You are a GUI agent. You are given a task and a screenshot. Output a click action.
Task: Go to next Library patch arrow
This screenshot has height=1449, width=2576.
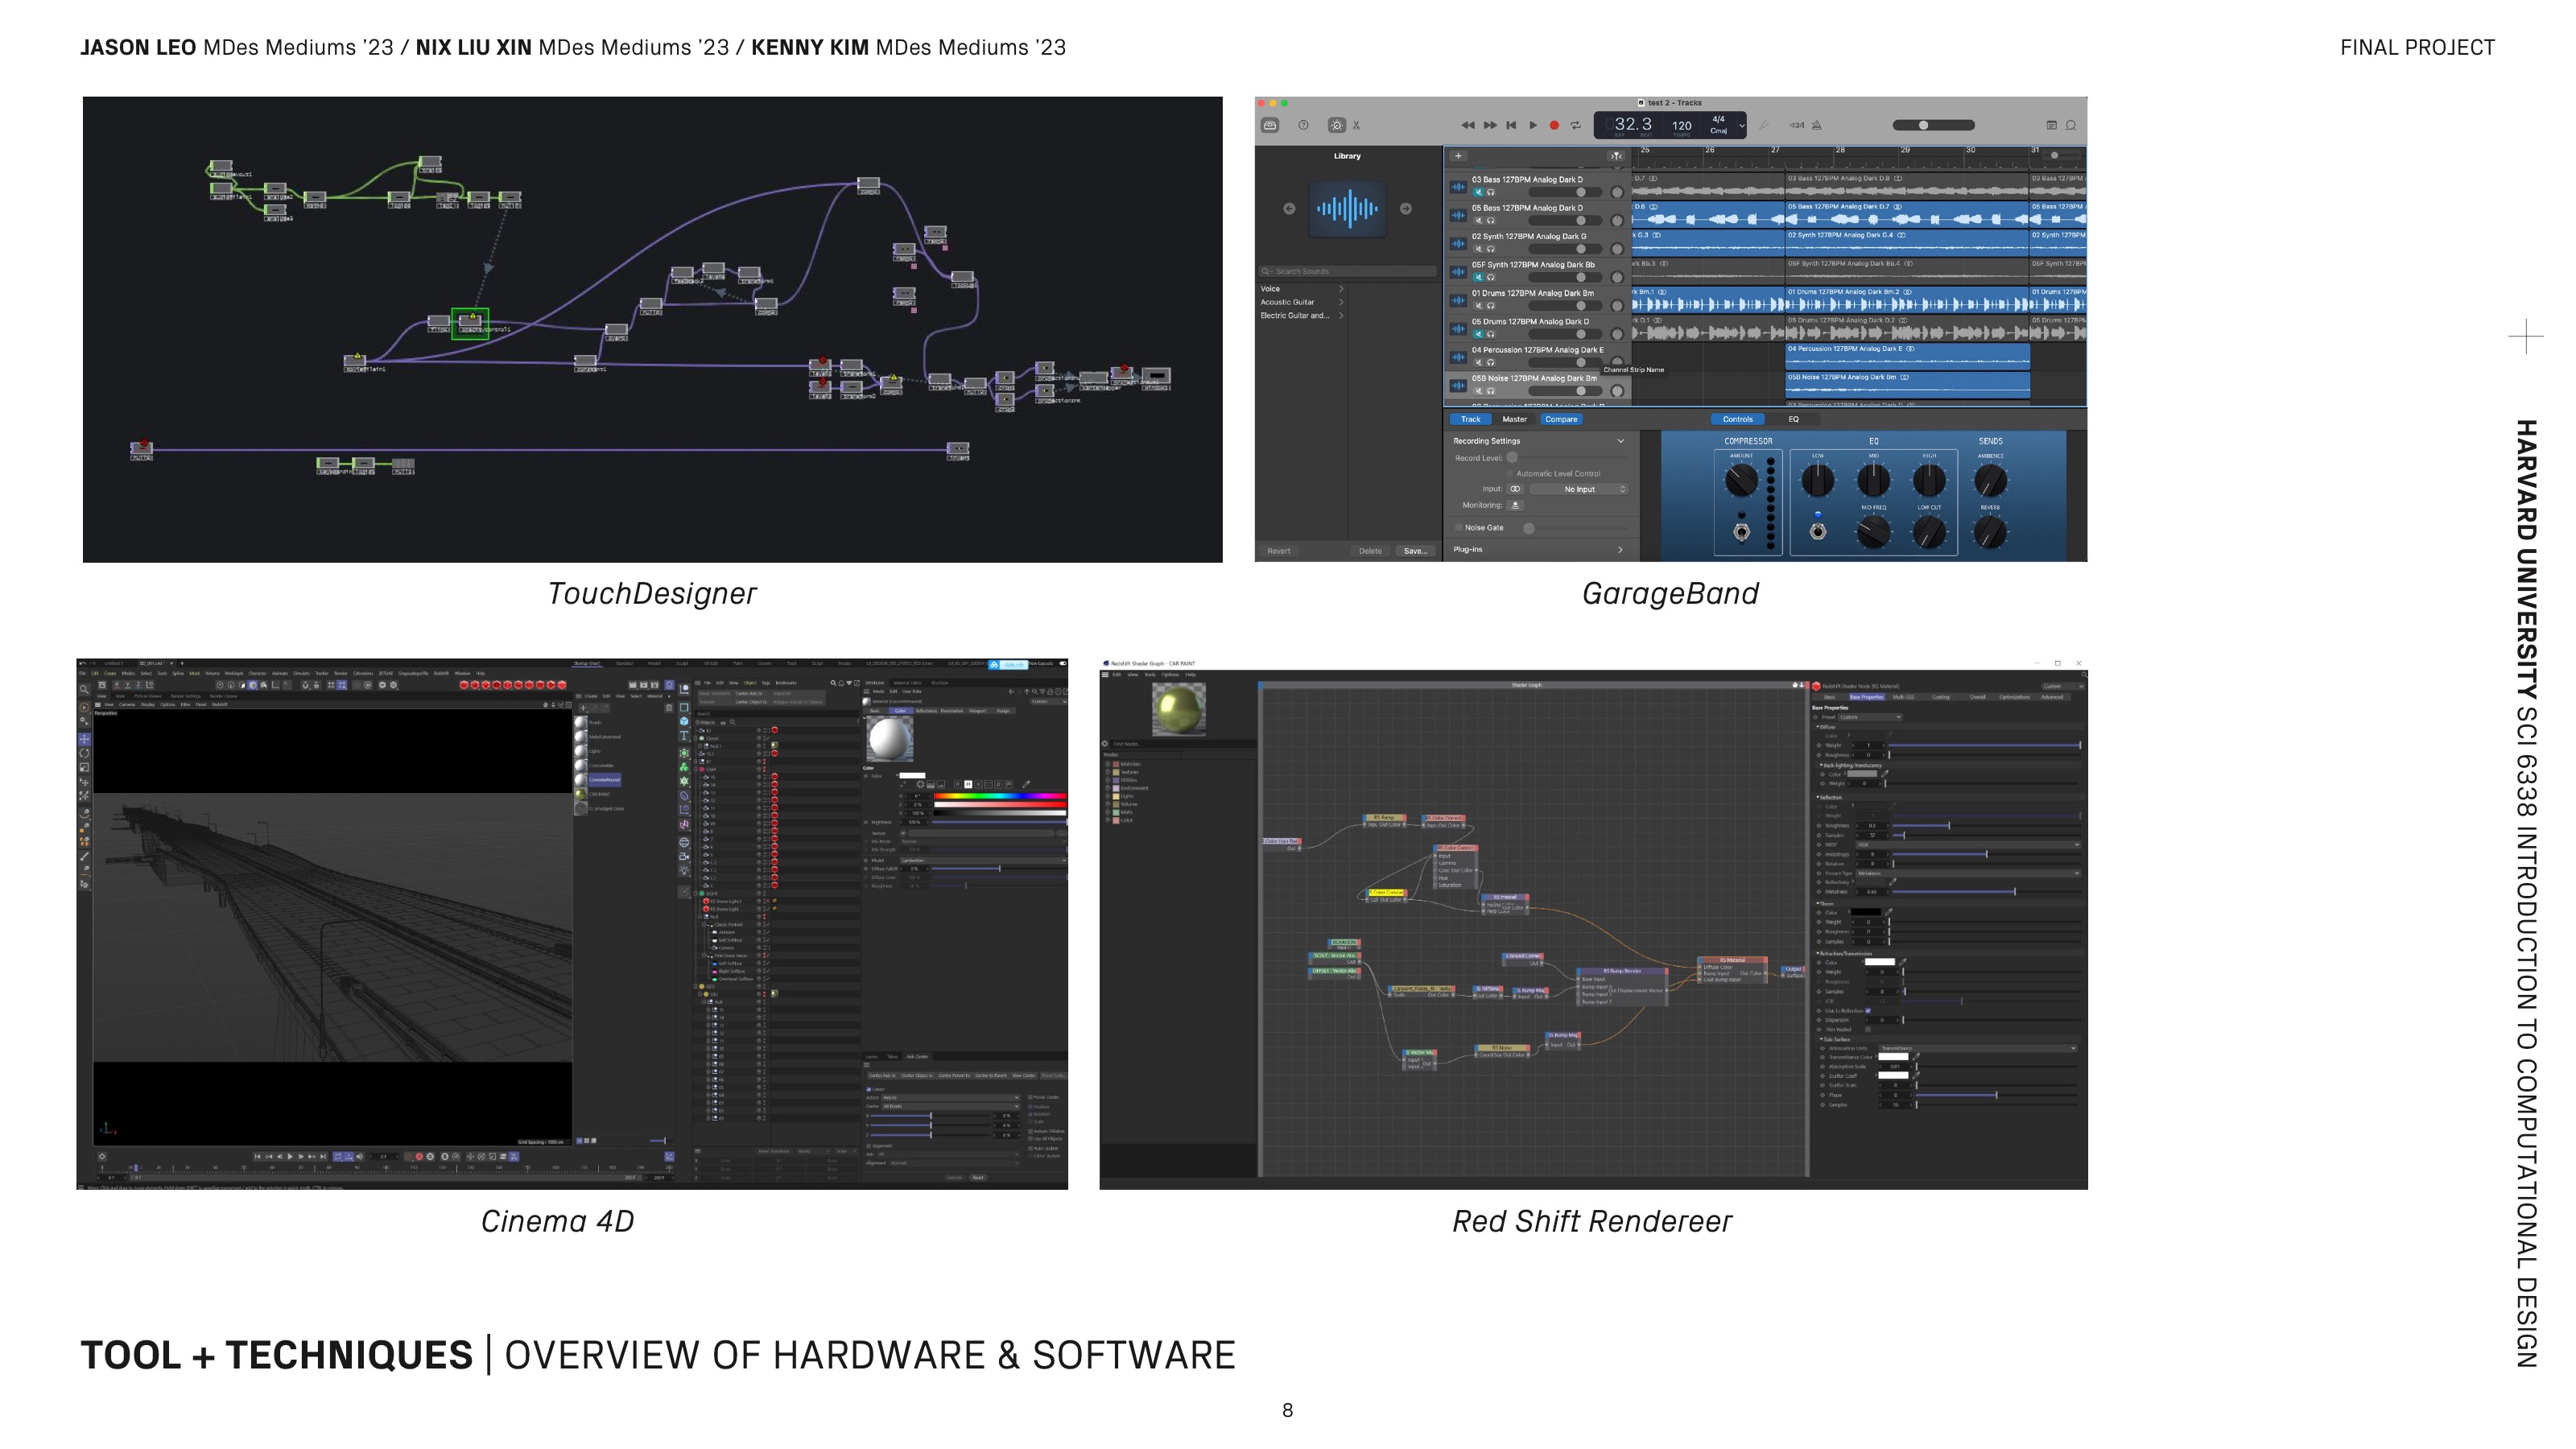(1406, 209)
